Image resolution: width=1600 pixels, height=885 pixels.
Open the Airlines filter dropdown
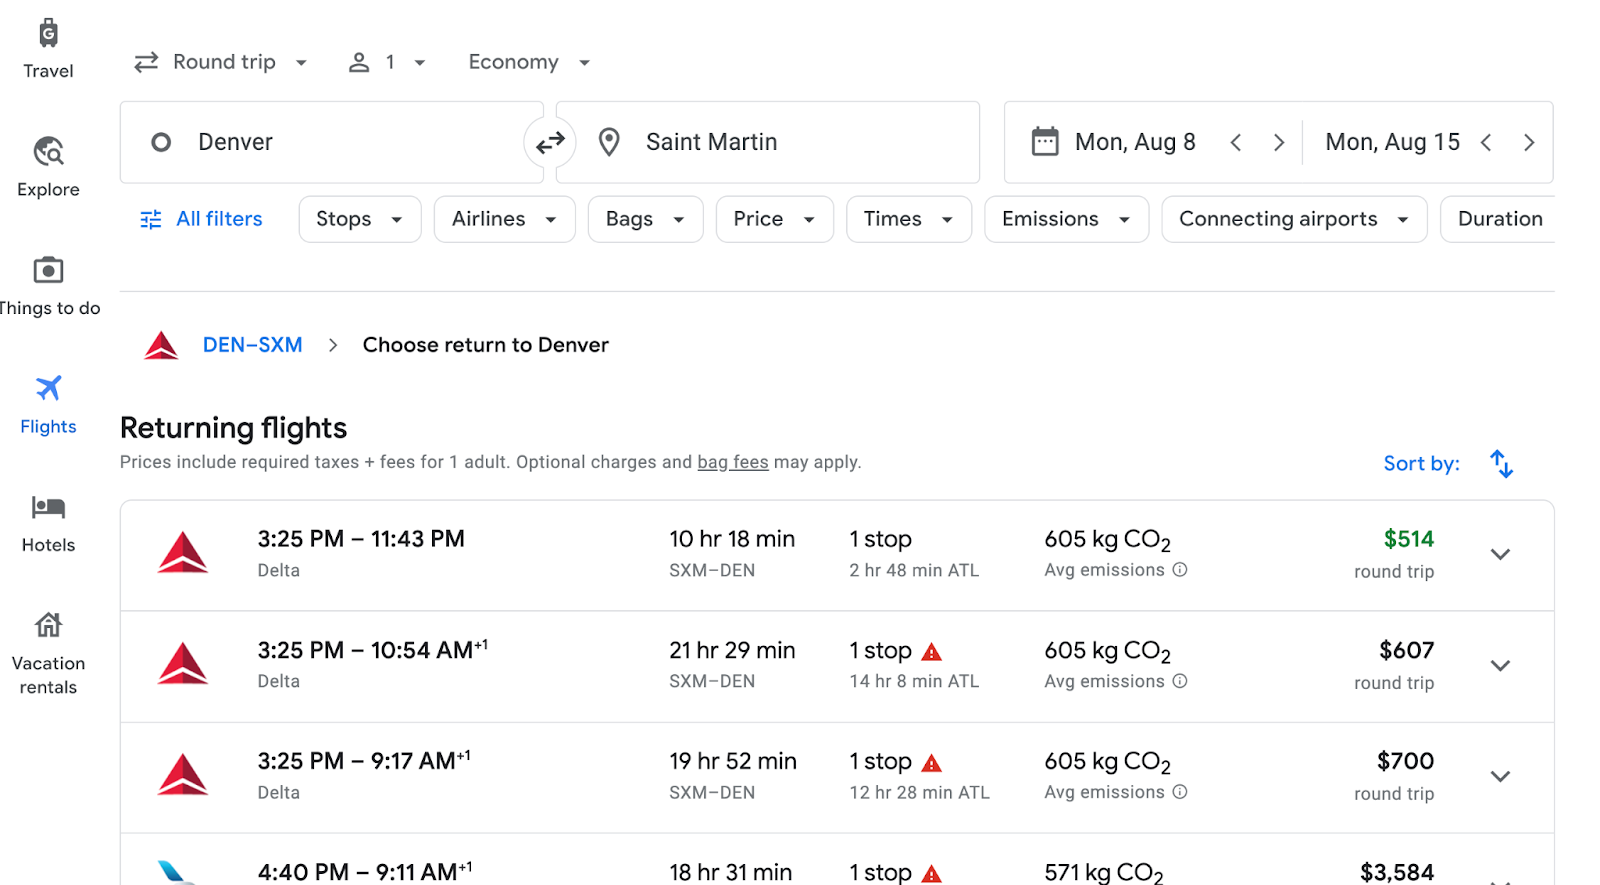point(504,219)
